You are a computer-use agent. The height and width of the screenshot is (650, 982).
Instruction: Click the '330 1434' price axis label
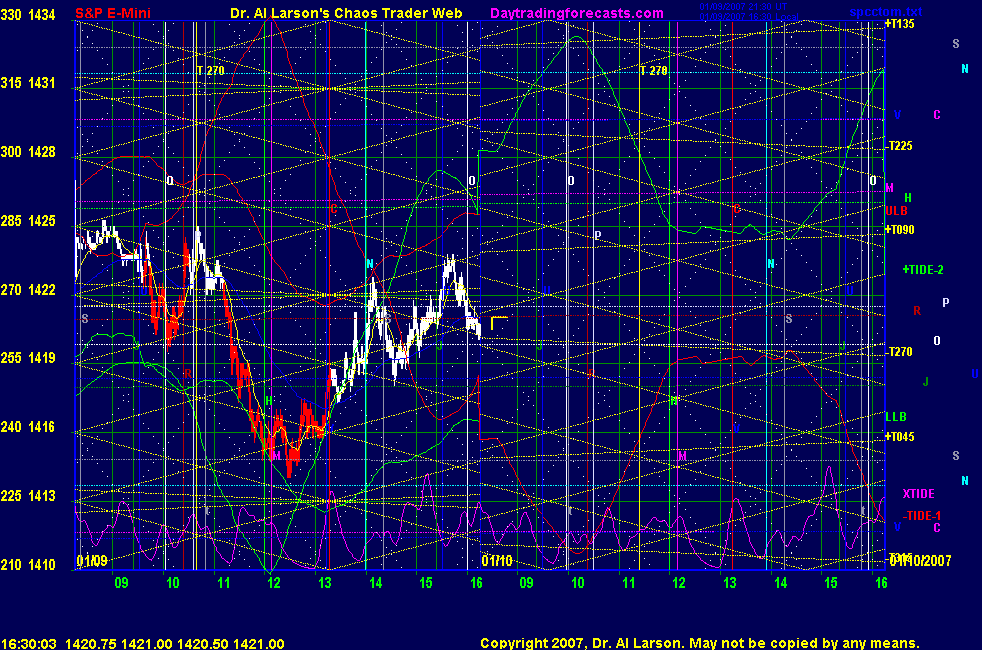pos(28,14)
